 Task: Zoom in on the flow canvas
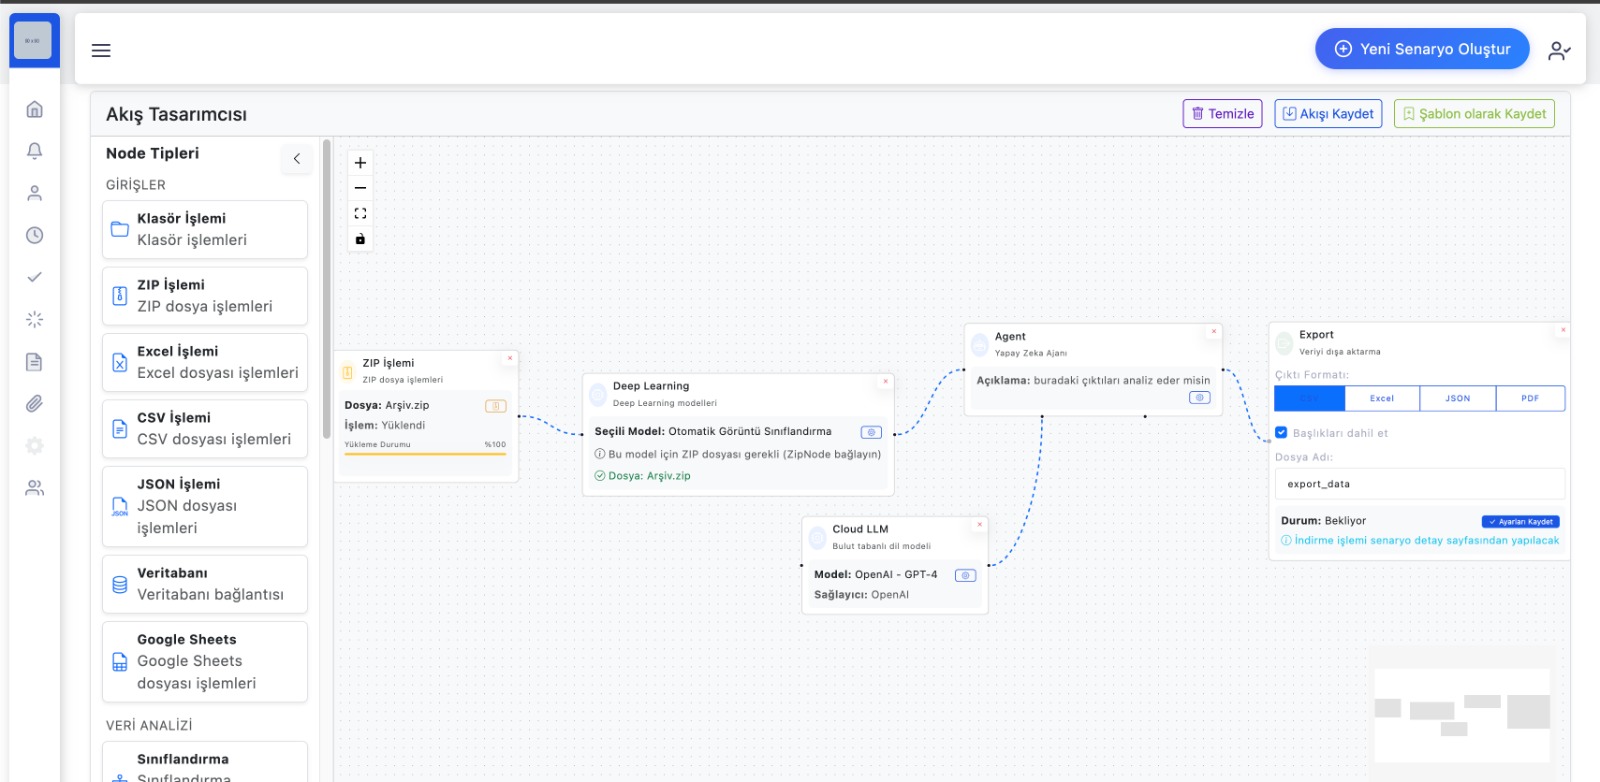(360, 163)
